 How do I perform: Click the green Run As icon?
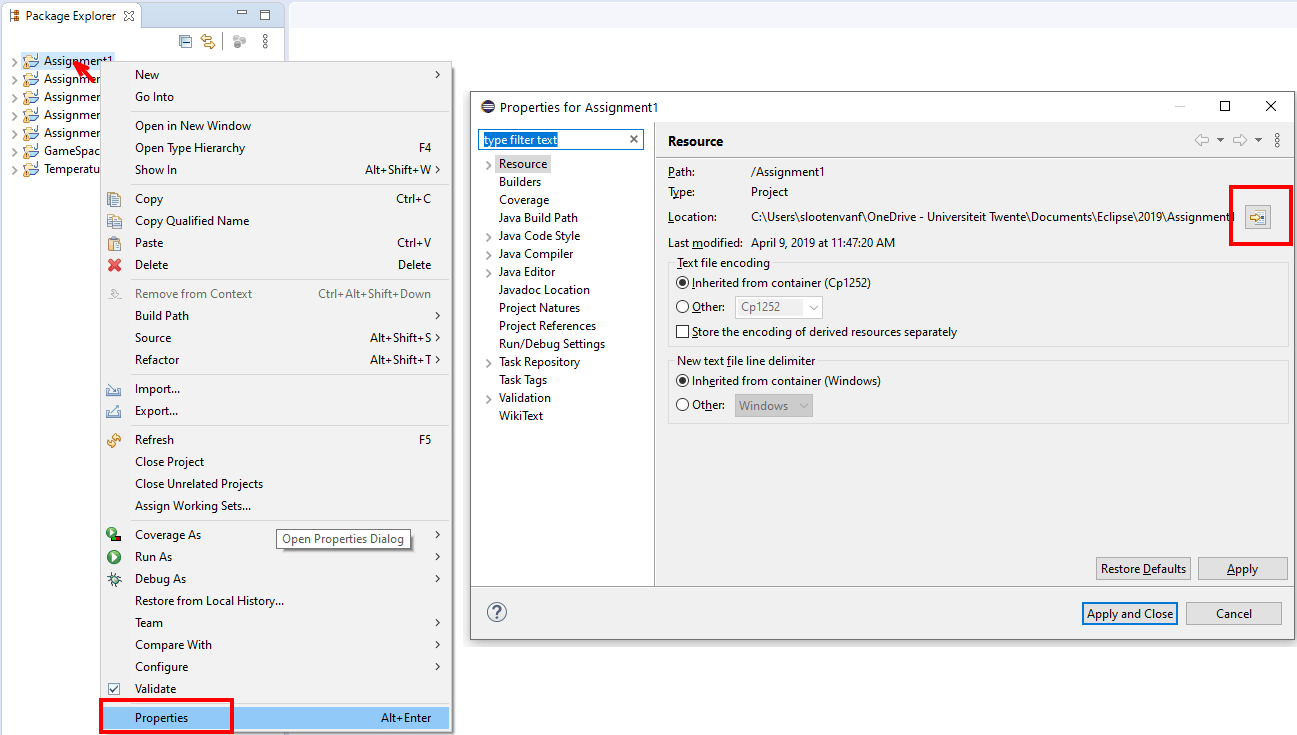pos(114,556)
